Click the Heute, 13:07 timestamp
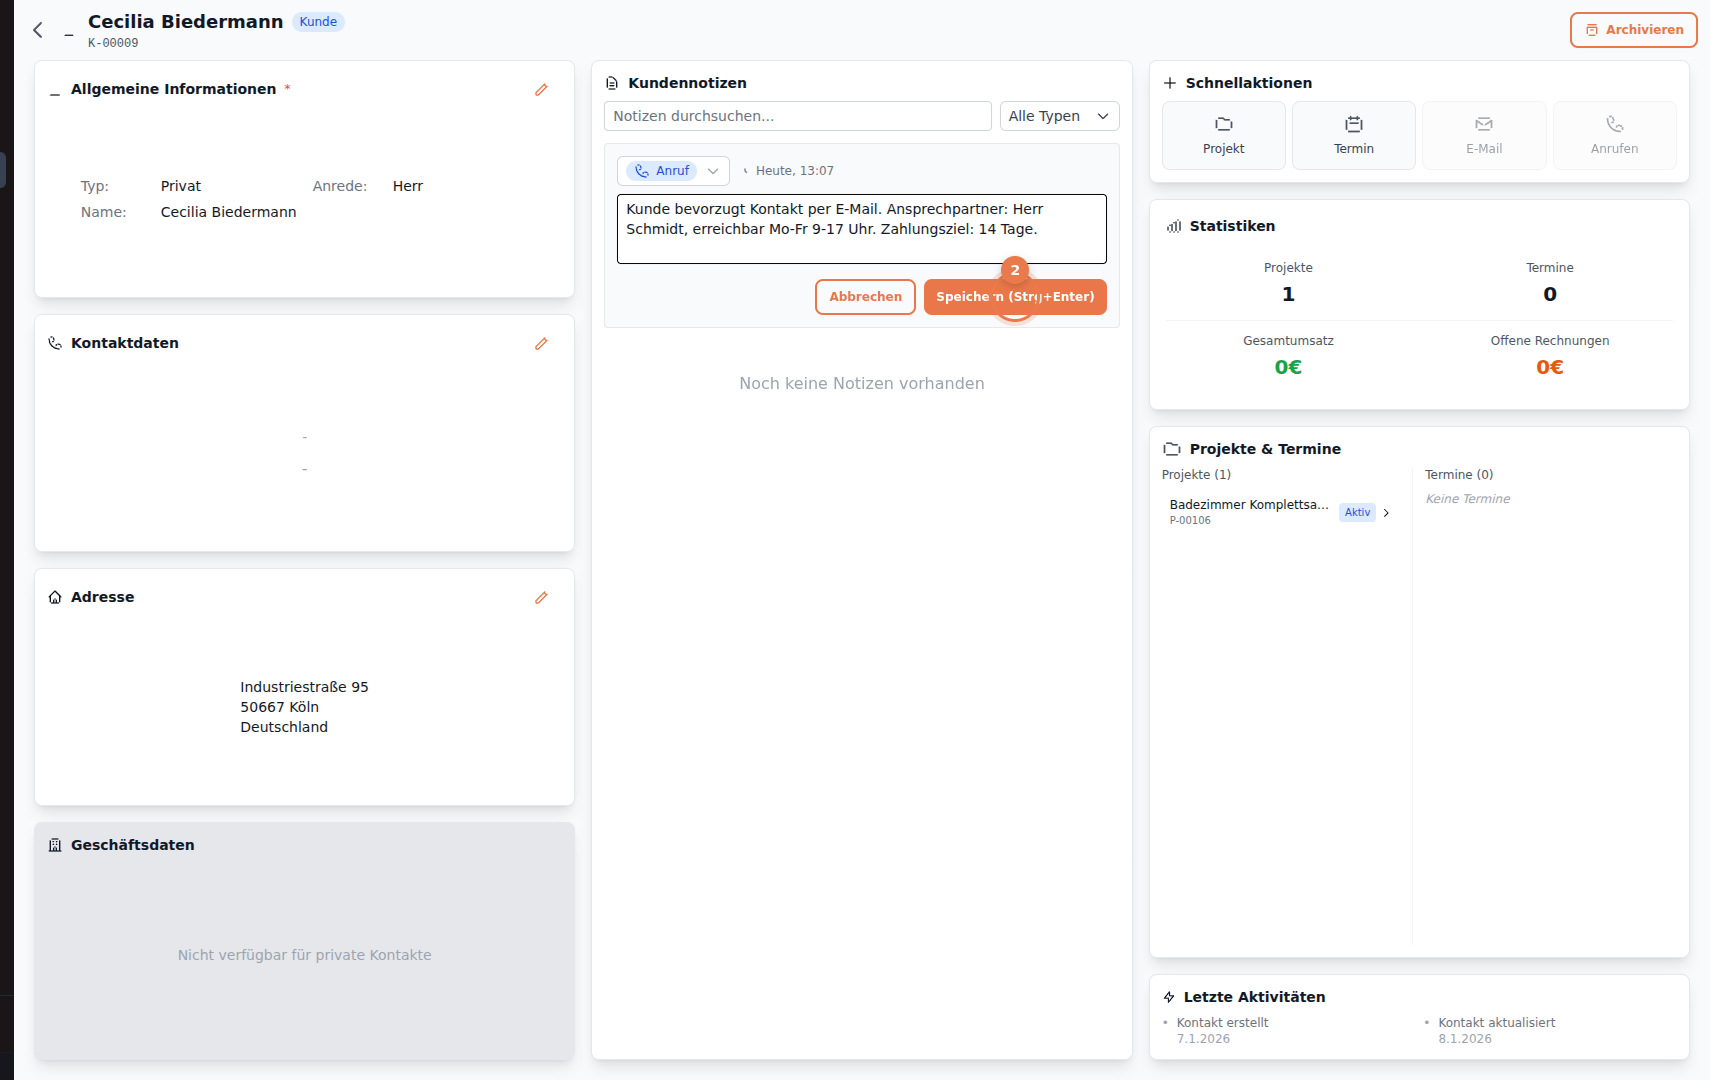This screenshot has width=1710, height=1080. click(x=794, y=171)
